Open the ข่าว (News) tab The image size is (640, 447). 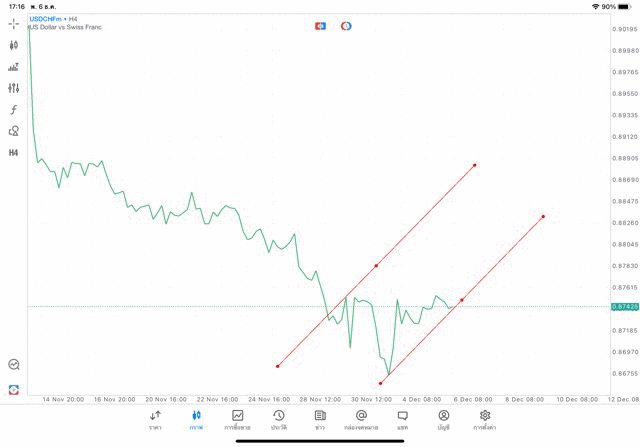[320, 420]
